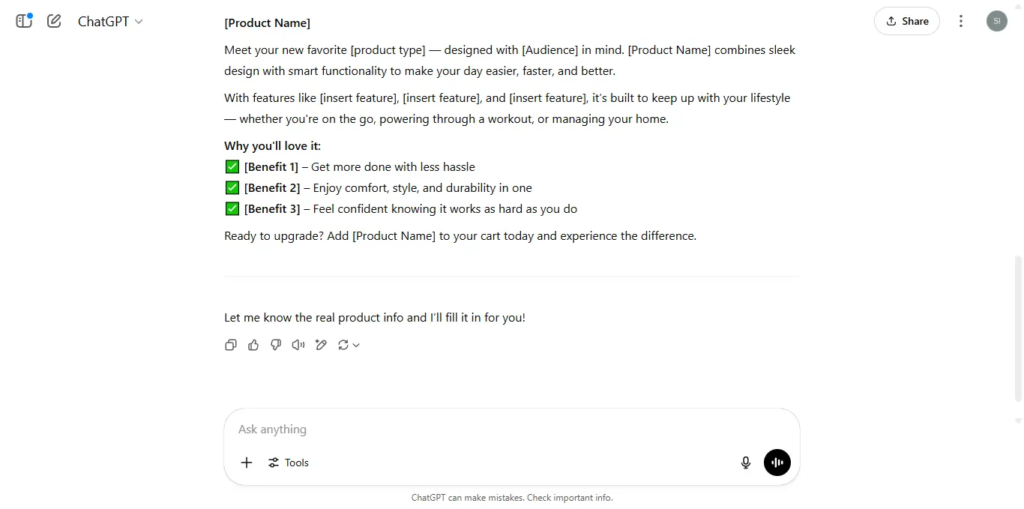Give the response a thumbs down
This screenshot has height=509, width=1024.
(276, 345)
